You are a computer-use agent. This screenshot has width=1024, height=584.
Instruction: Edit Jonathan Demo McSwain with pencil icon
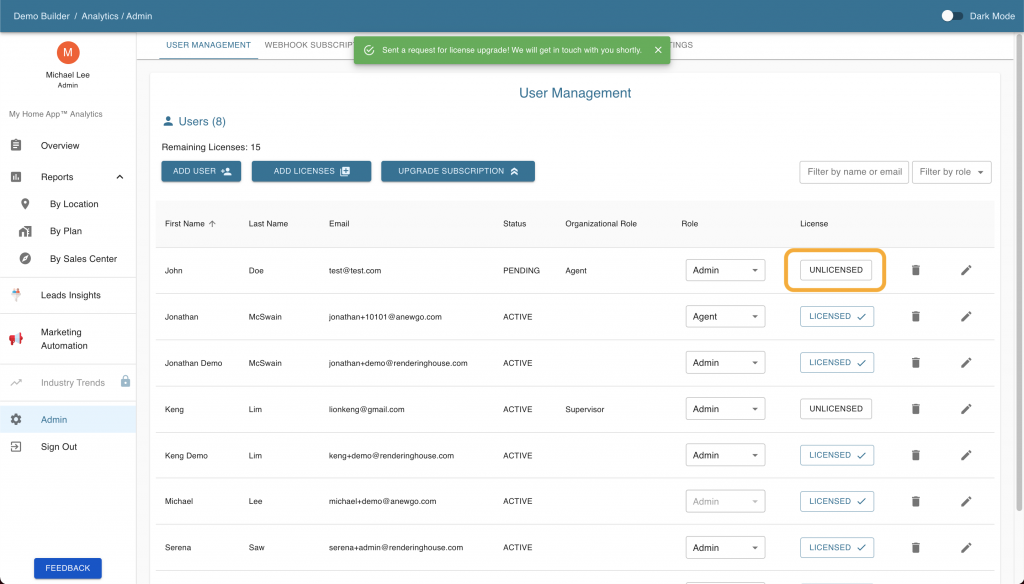[x=966, y=363]
